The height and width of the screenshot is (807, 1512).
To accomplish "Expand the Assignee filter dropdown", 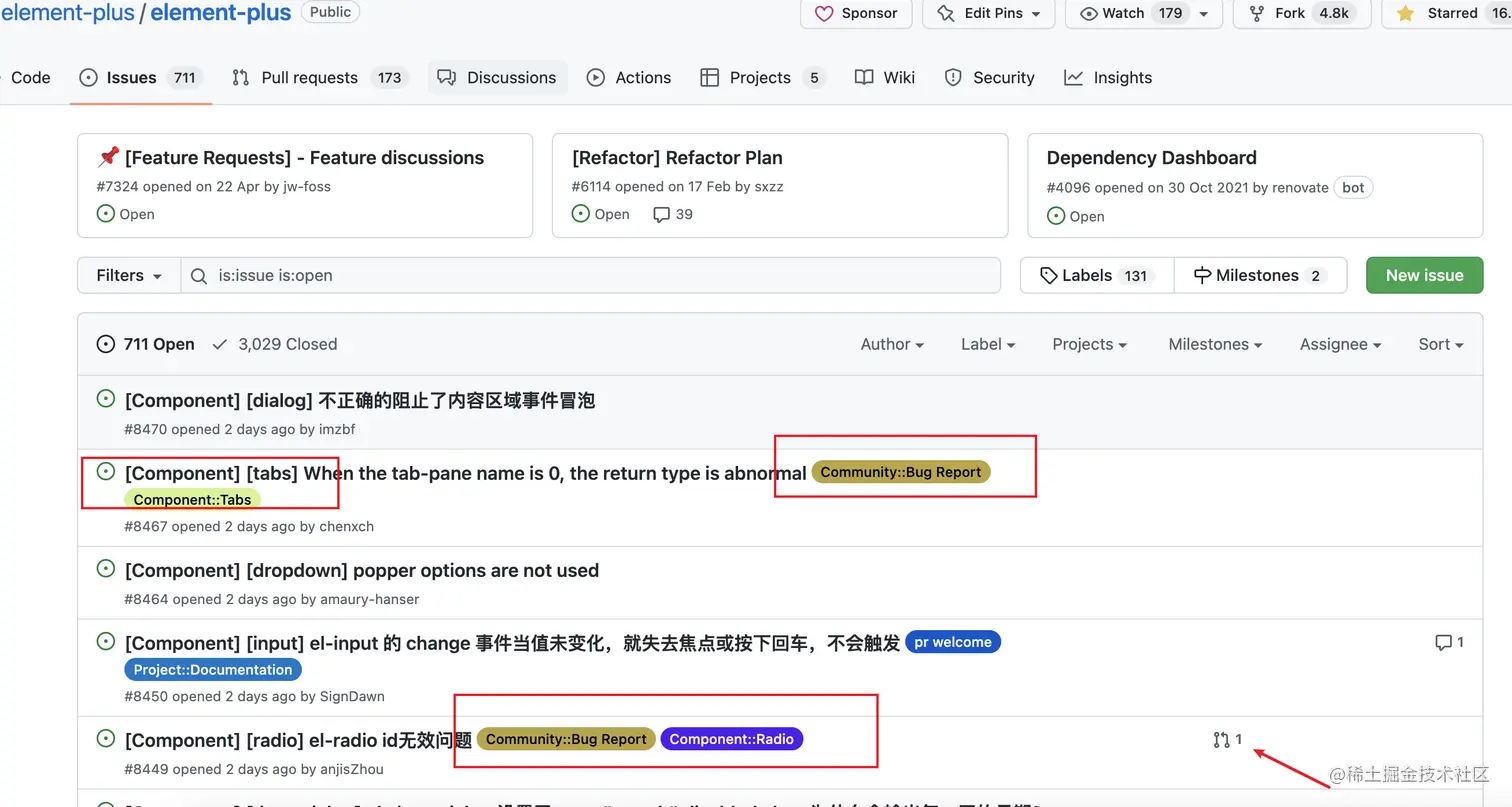I will [1340, 344].
